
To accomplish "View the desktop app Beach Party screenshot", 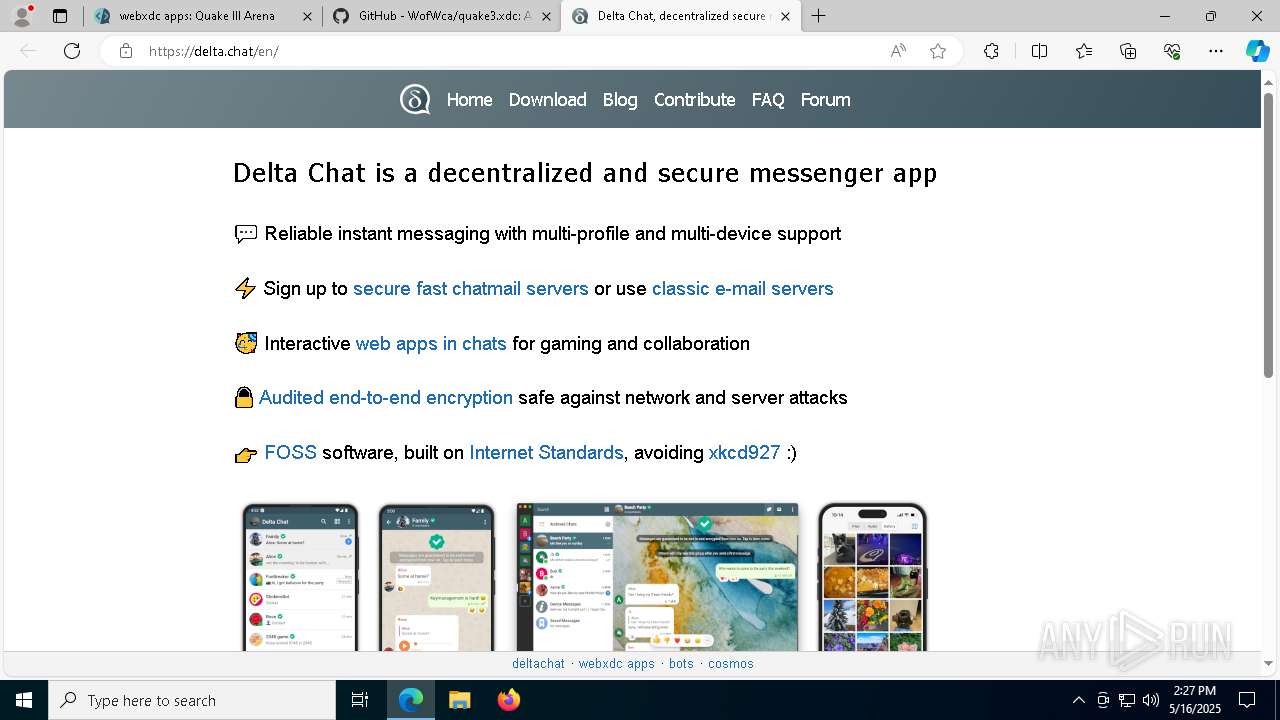I will tap(657, 577).
